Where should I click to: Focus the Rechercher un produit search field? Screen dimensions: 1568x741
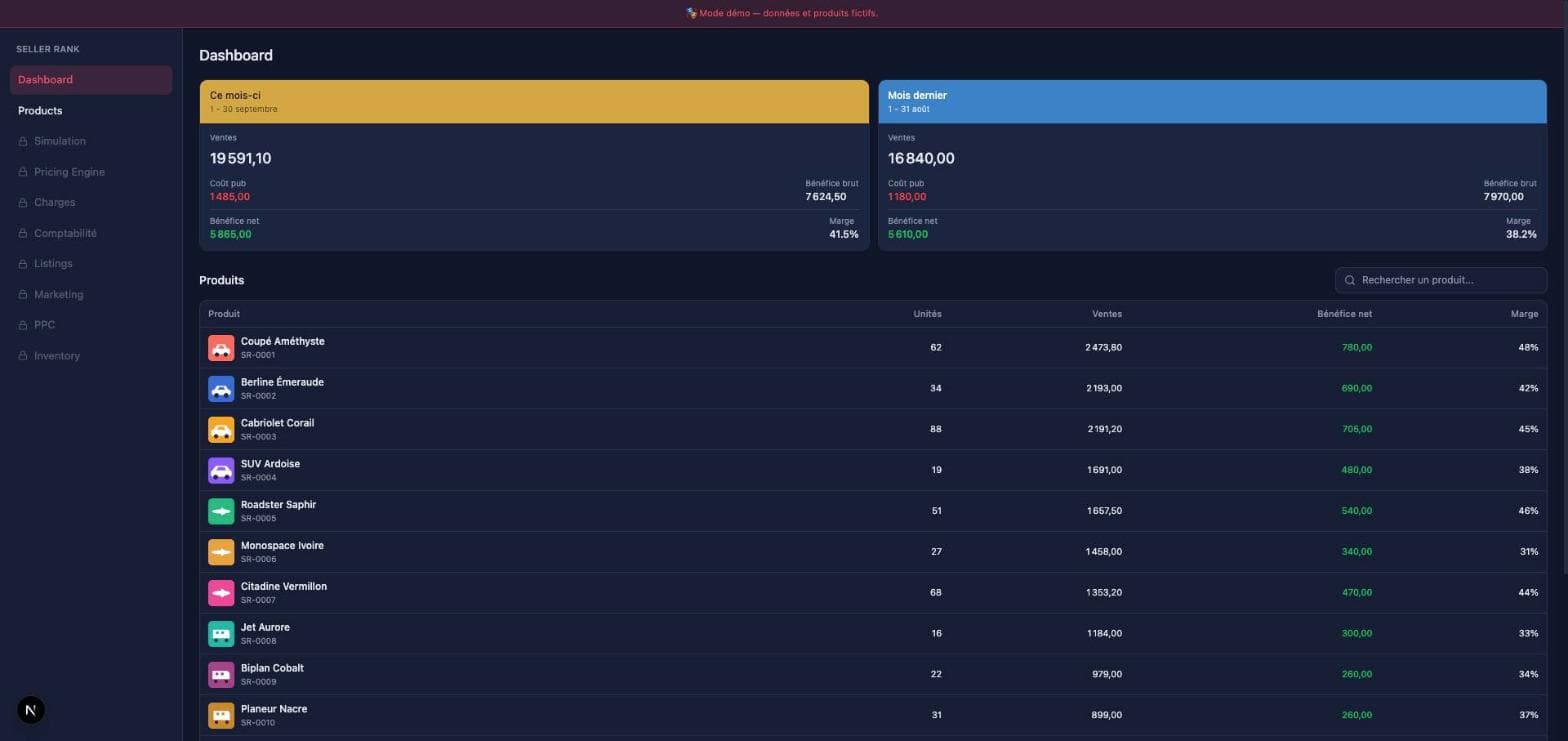point(1441,280)
